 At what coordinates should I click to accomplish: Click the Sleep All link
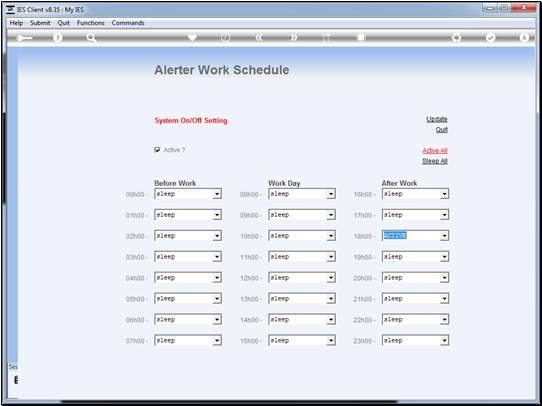tap(435, 161)
